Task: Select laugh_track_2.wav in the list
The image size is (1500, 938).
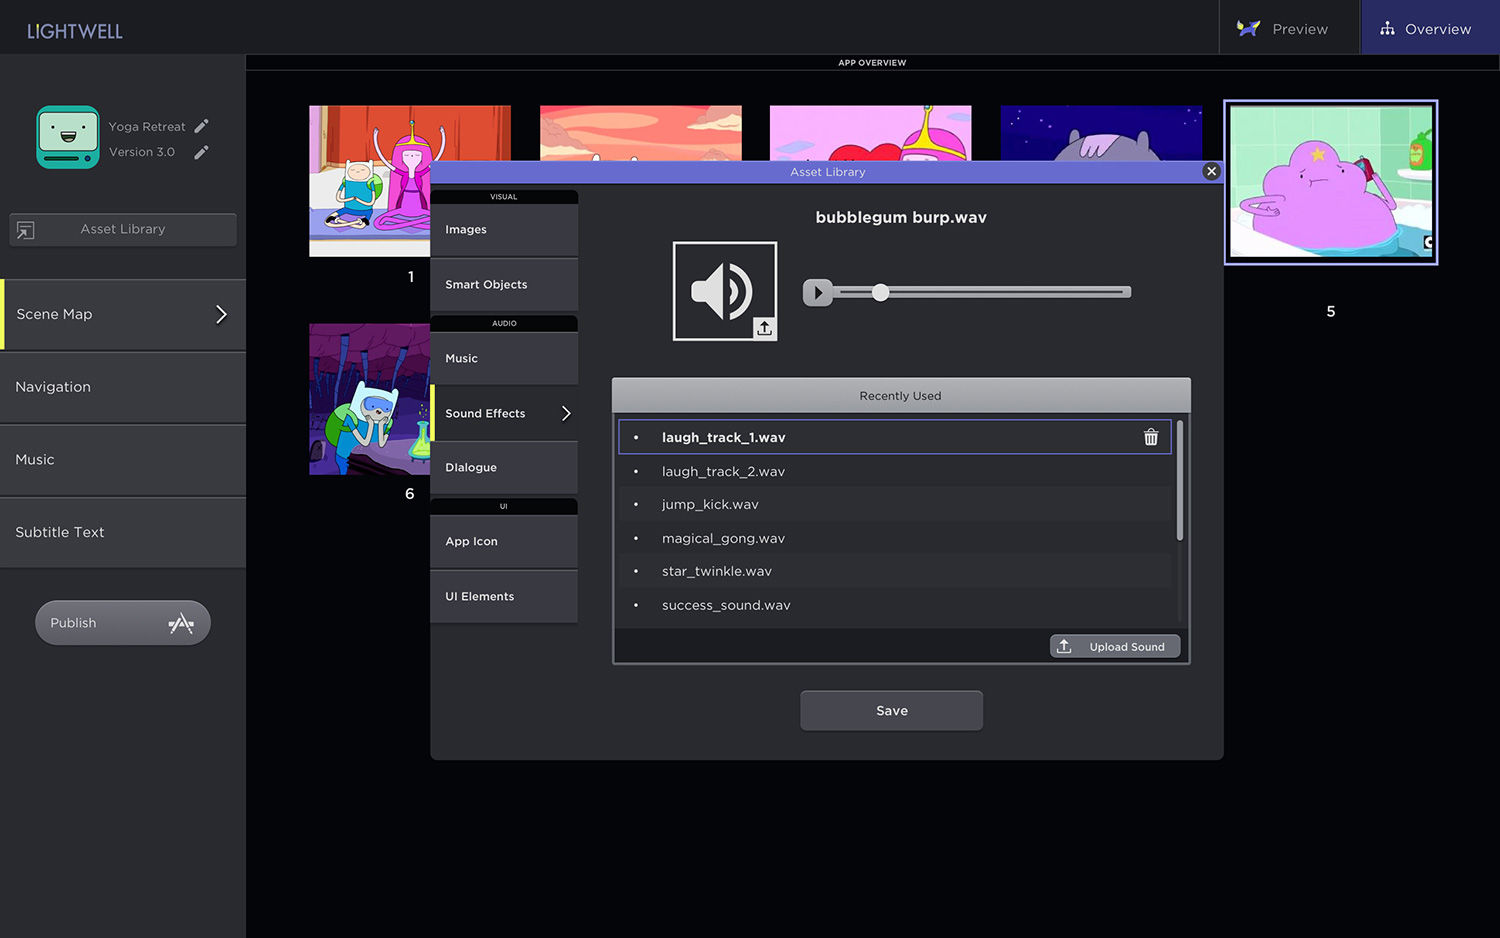Action: tap(894, 471)
